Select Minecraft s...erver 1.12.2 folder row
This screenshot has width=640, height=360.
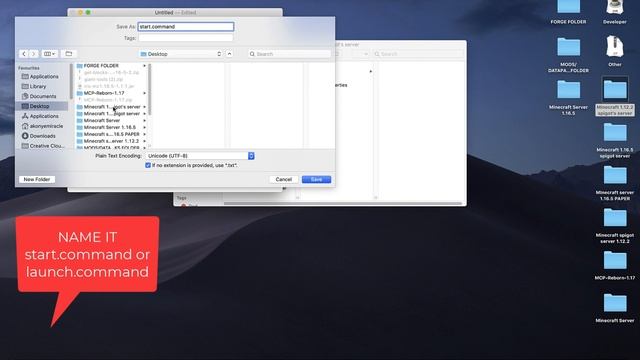point(111,141)
